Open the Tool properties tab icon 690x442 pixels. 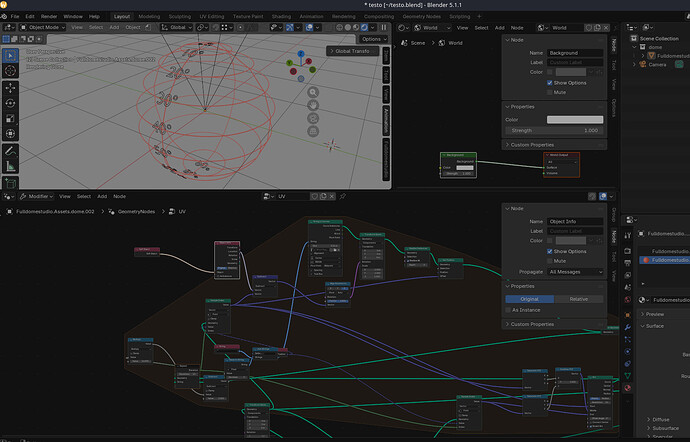(x=628, y=236)
